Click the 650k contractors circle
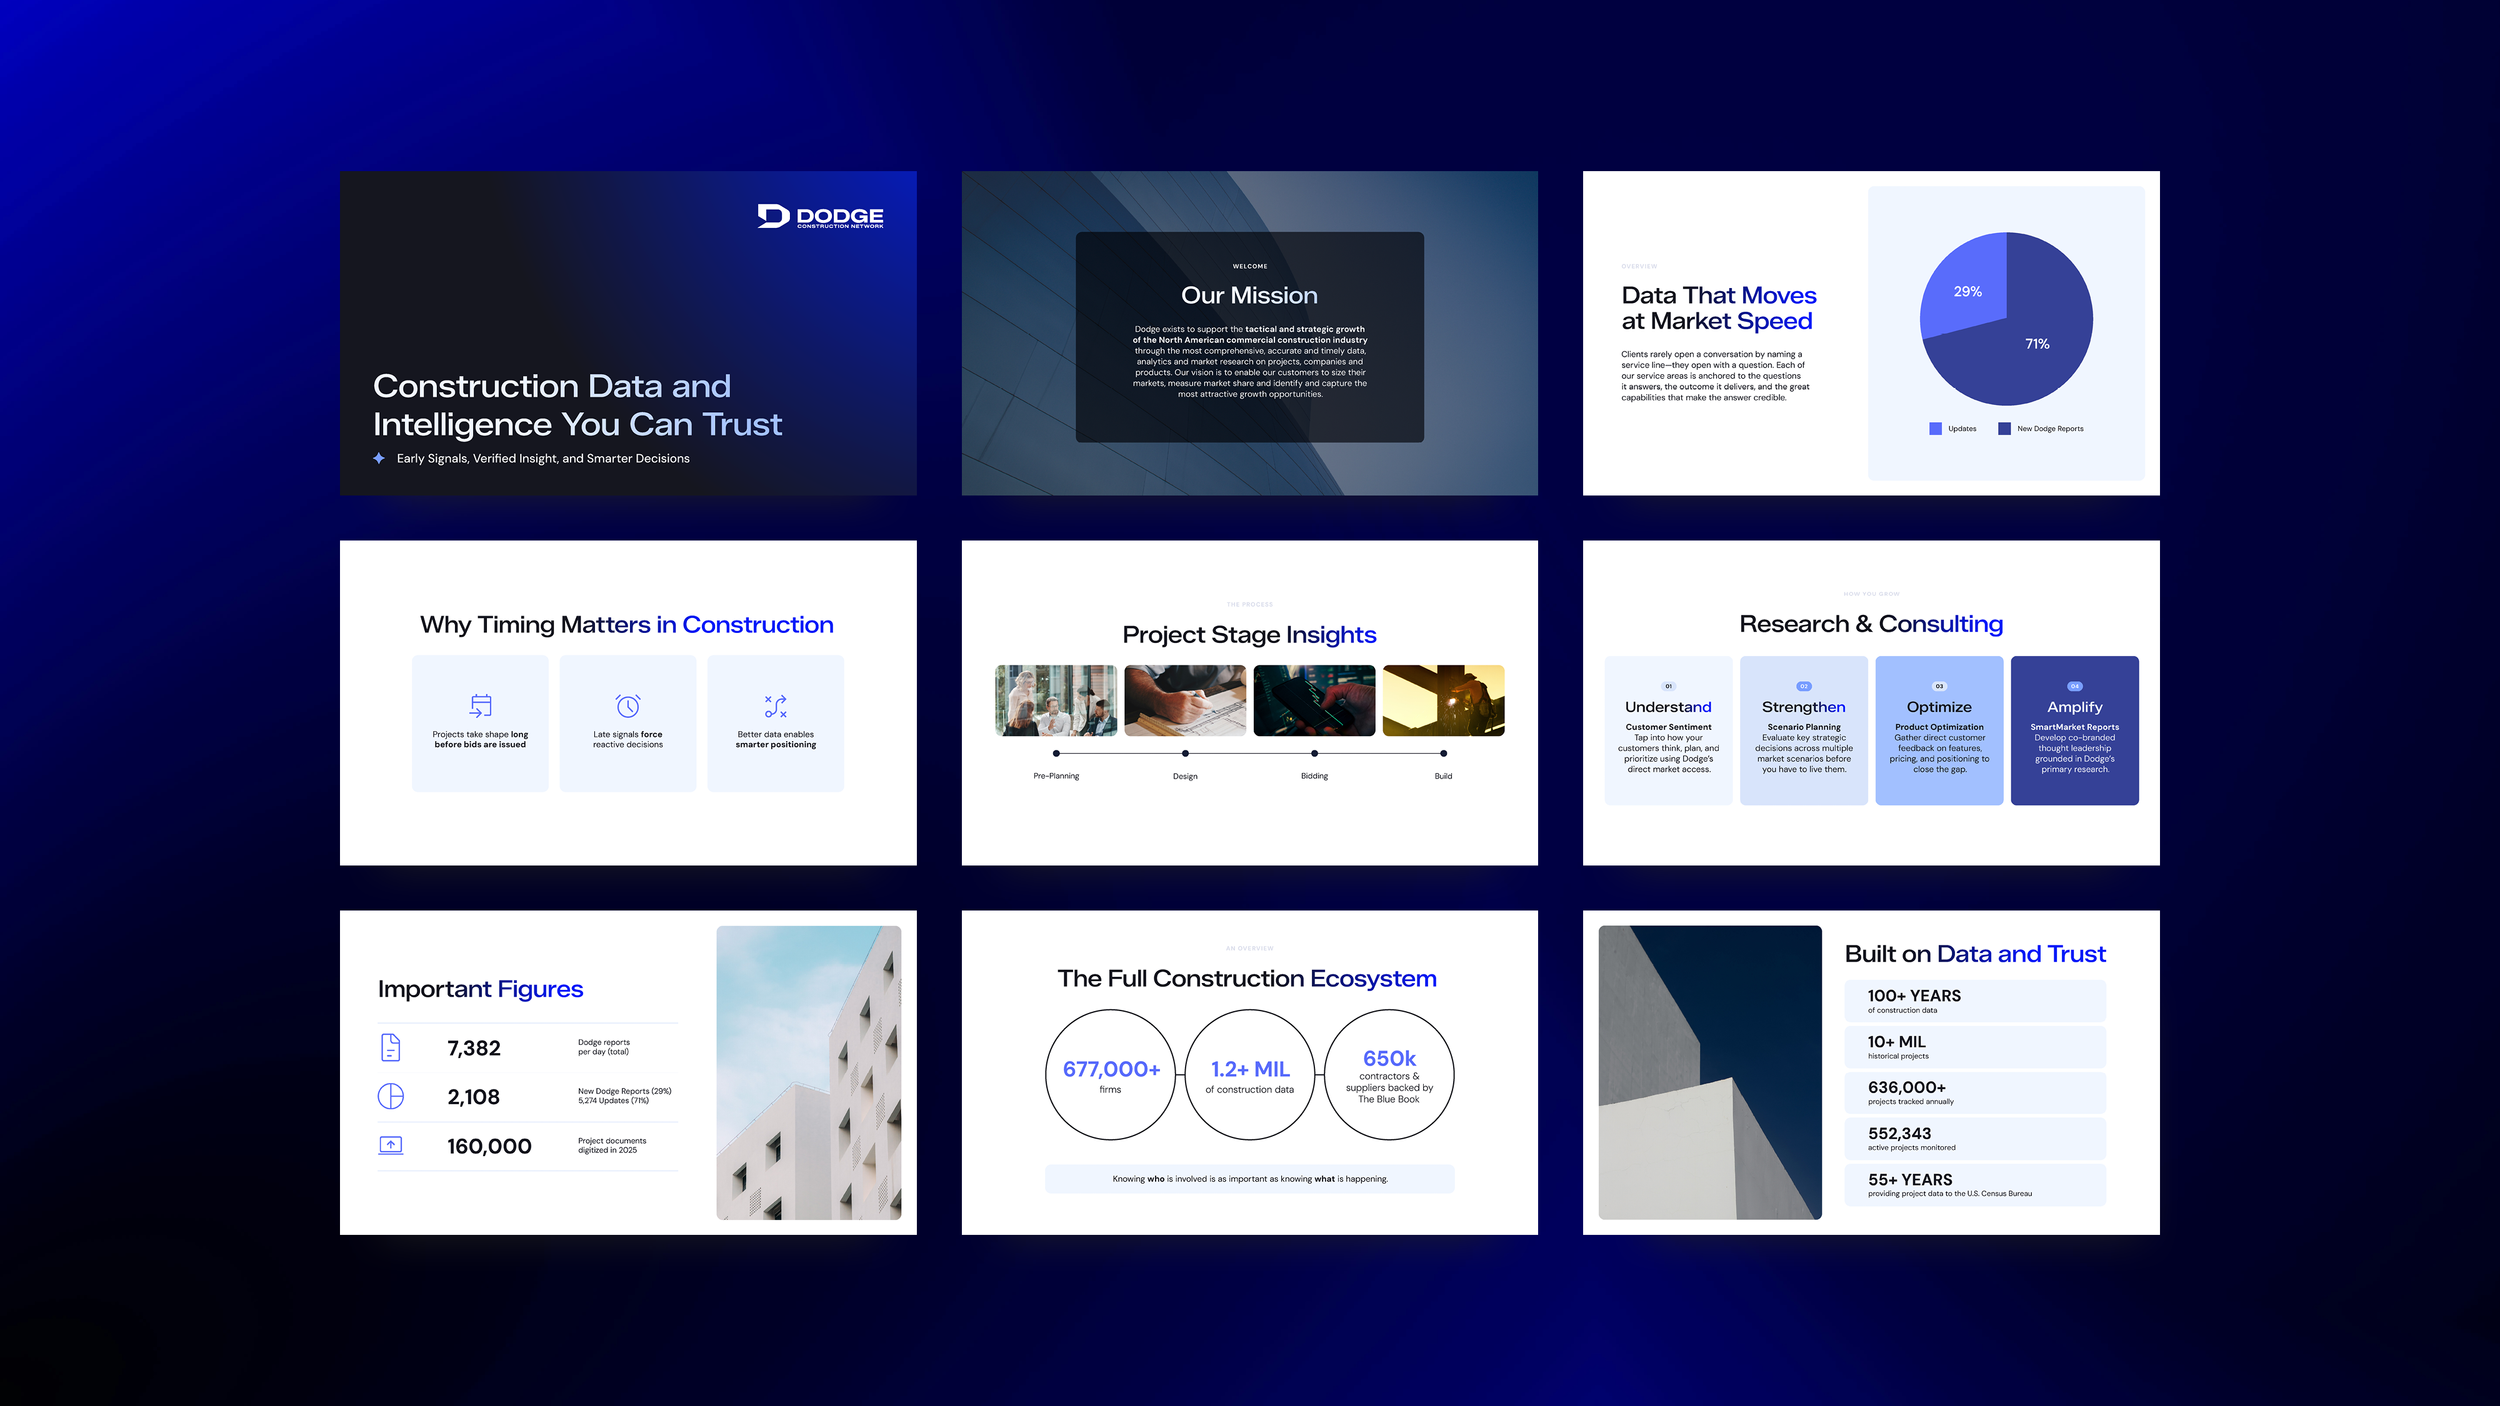Screen dimensions: 2500x1406 (1389, 1075)
